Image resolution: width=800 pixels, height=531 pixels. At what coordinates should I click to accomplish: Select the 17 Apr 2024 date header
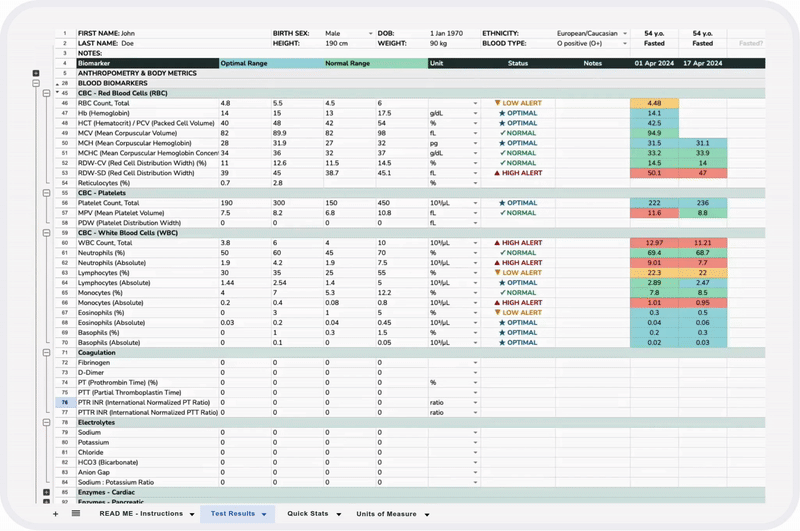pyautogui.click(x=703, y=63)
